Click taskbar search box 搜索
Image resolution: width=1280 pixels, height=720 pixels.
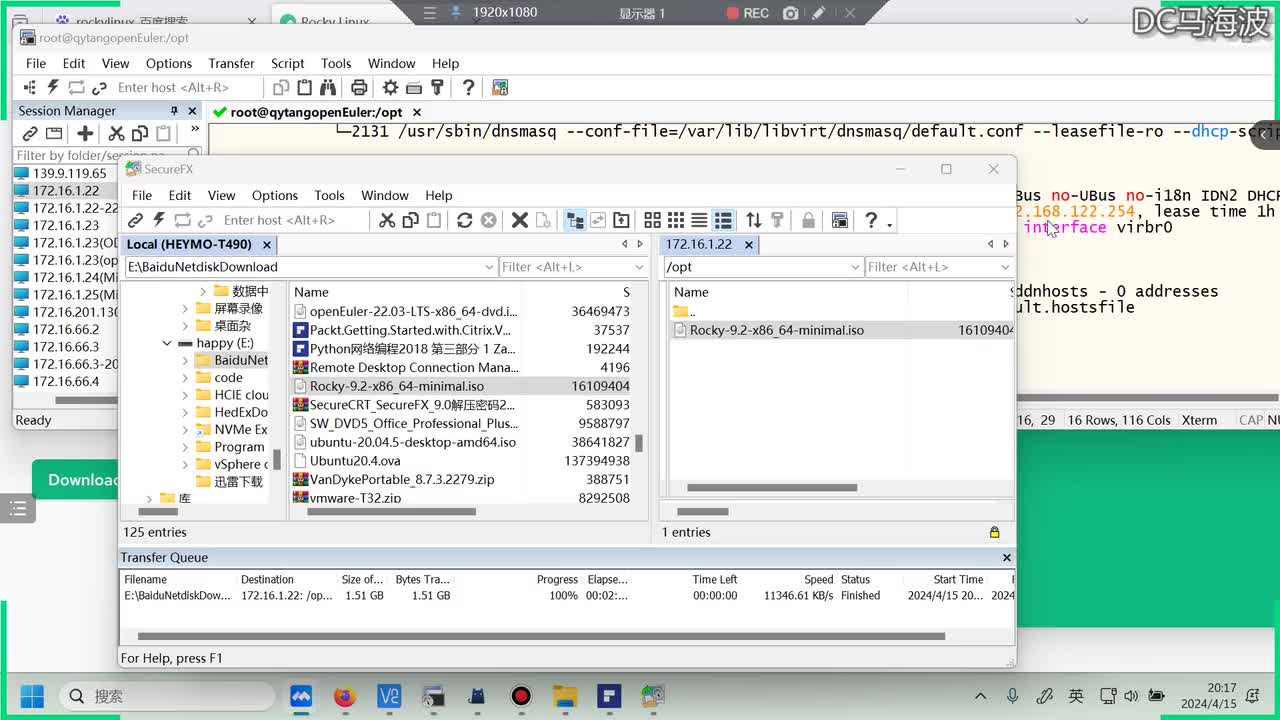click(x=166, y=696)
